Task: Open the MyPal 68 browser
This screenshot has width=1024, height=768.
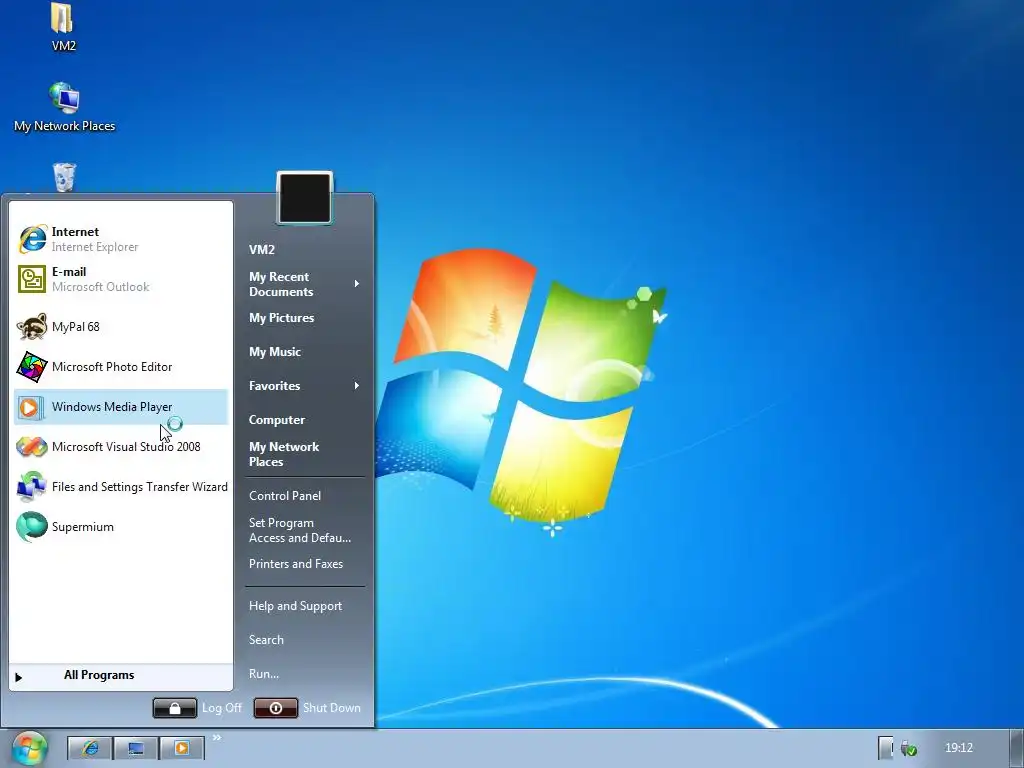Action: click(121, 327)
